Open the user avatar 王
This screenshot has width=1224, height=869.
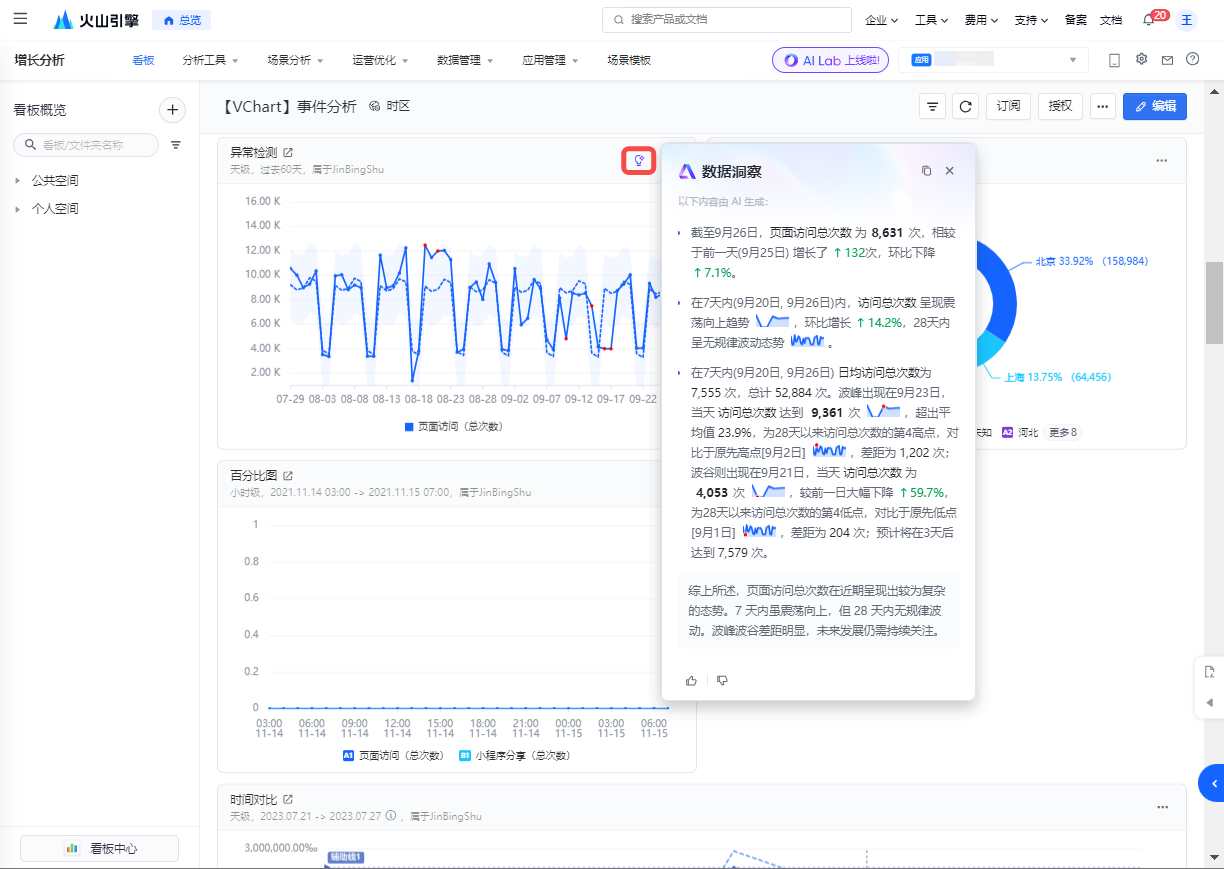coord(1186,20)
